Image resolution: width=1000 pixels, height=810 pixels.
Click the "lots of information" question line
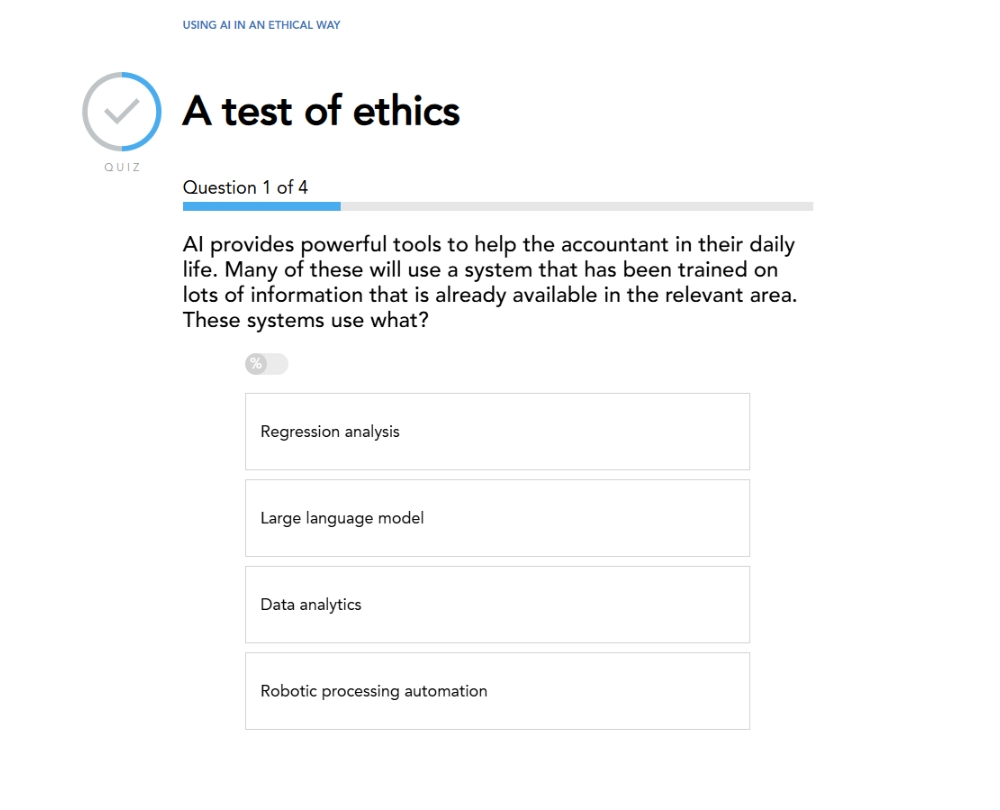[x=489, y=296]
